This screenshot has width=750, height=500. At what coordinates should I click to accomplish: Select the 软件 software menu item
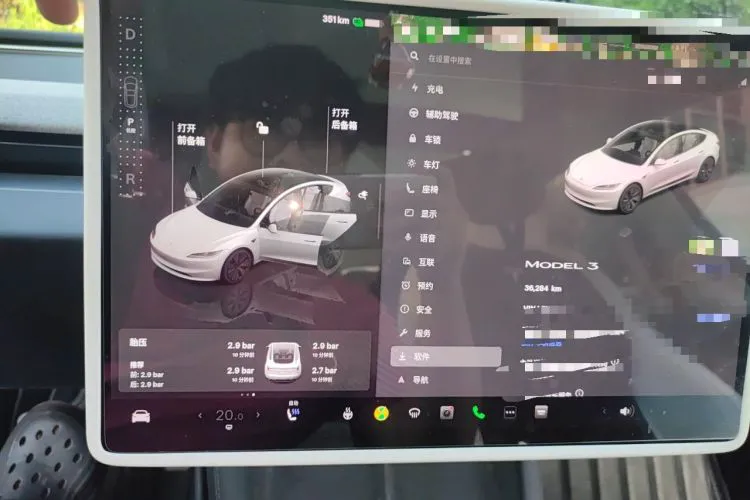click(446, 356)
